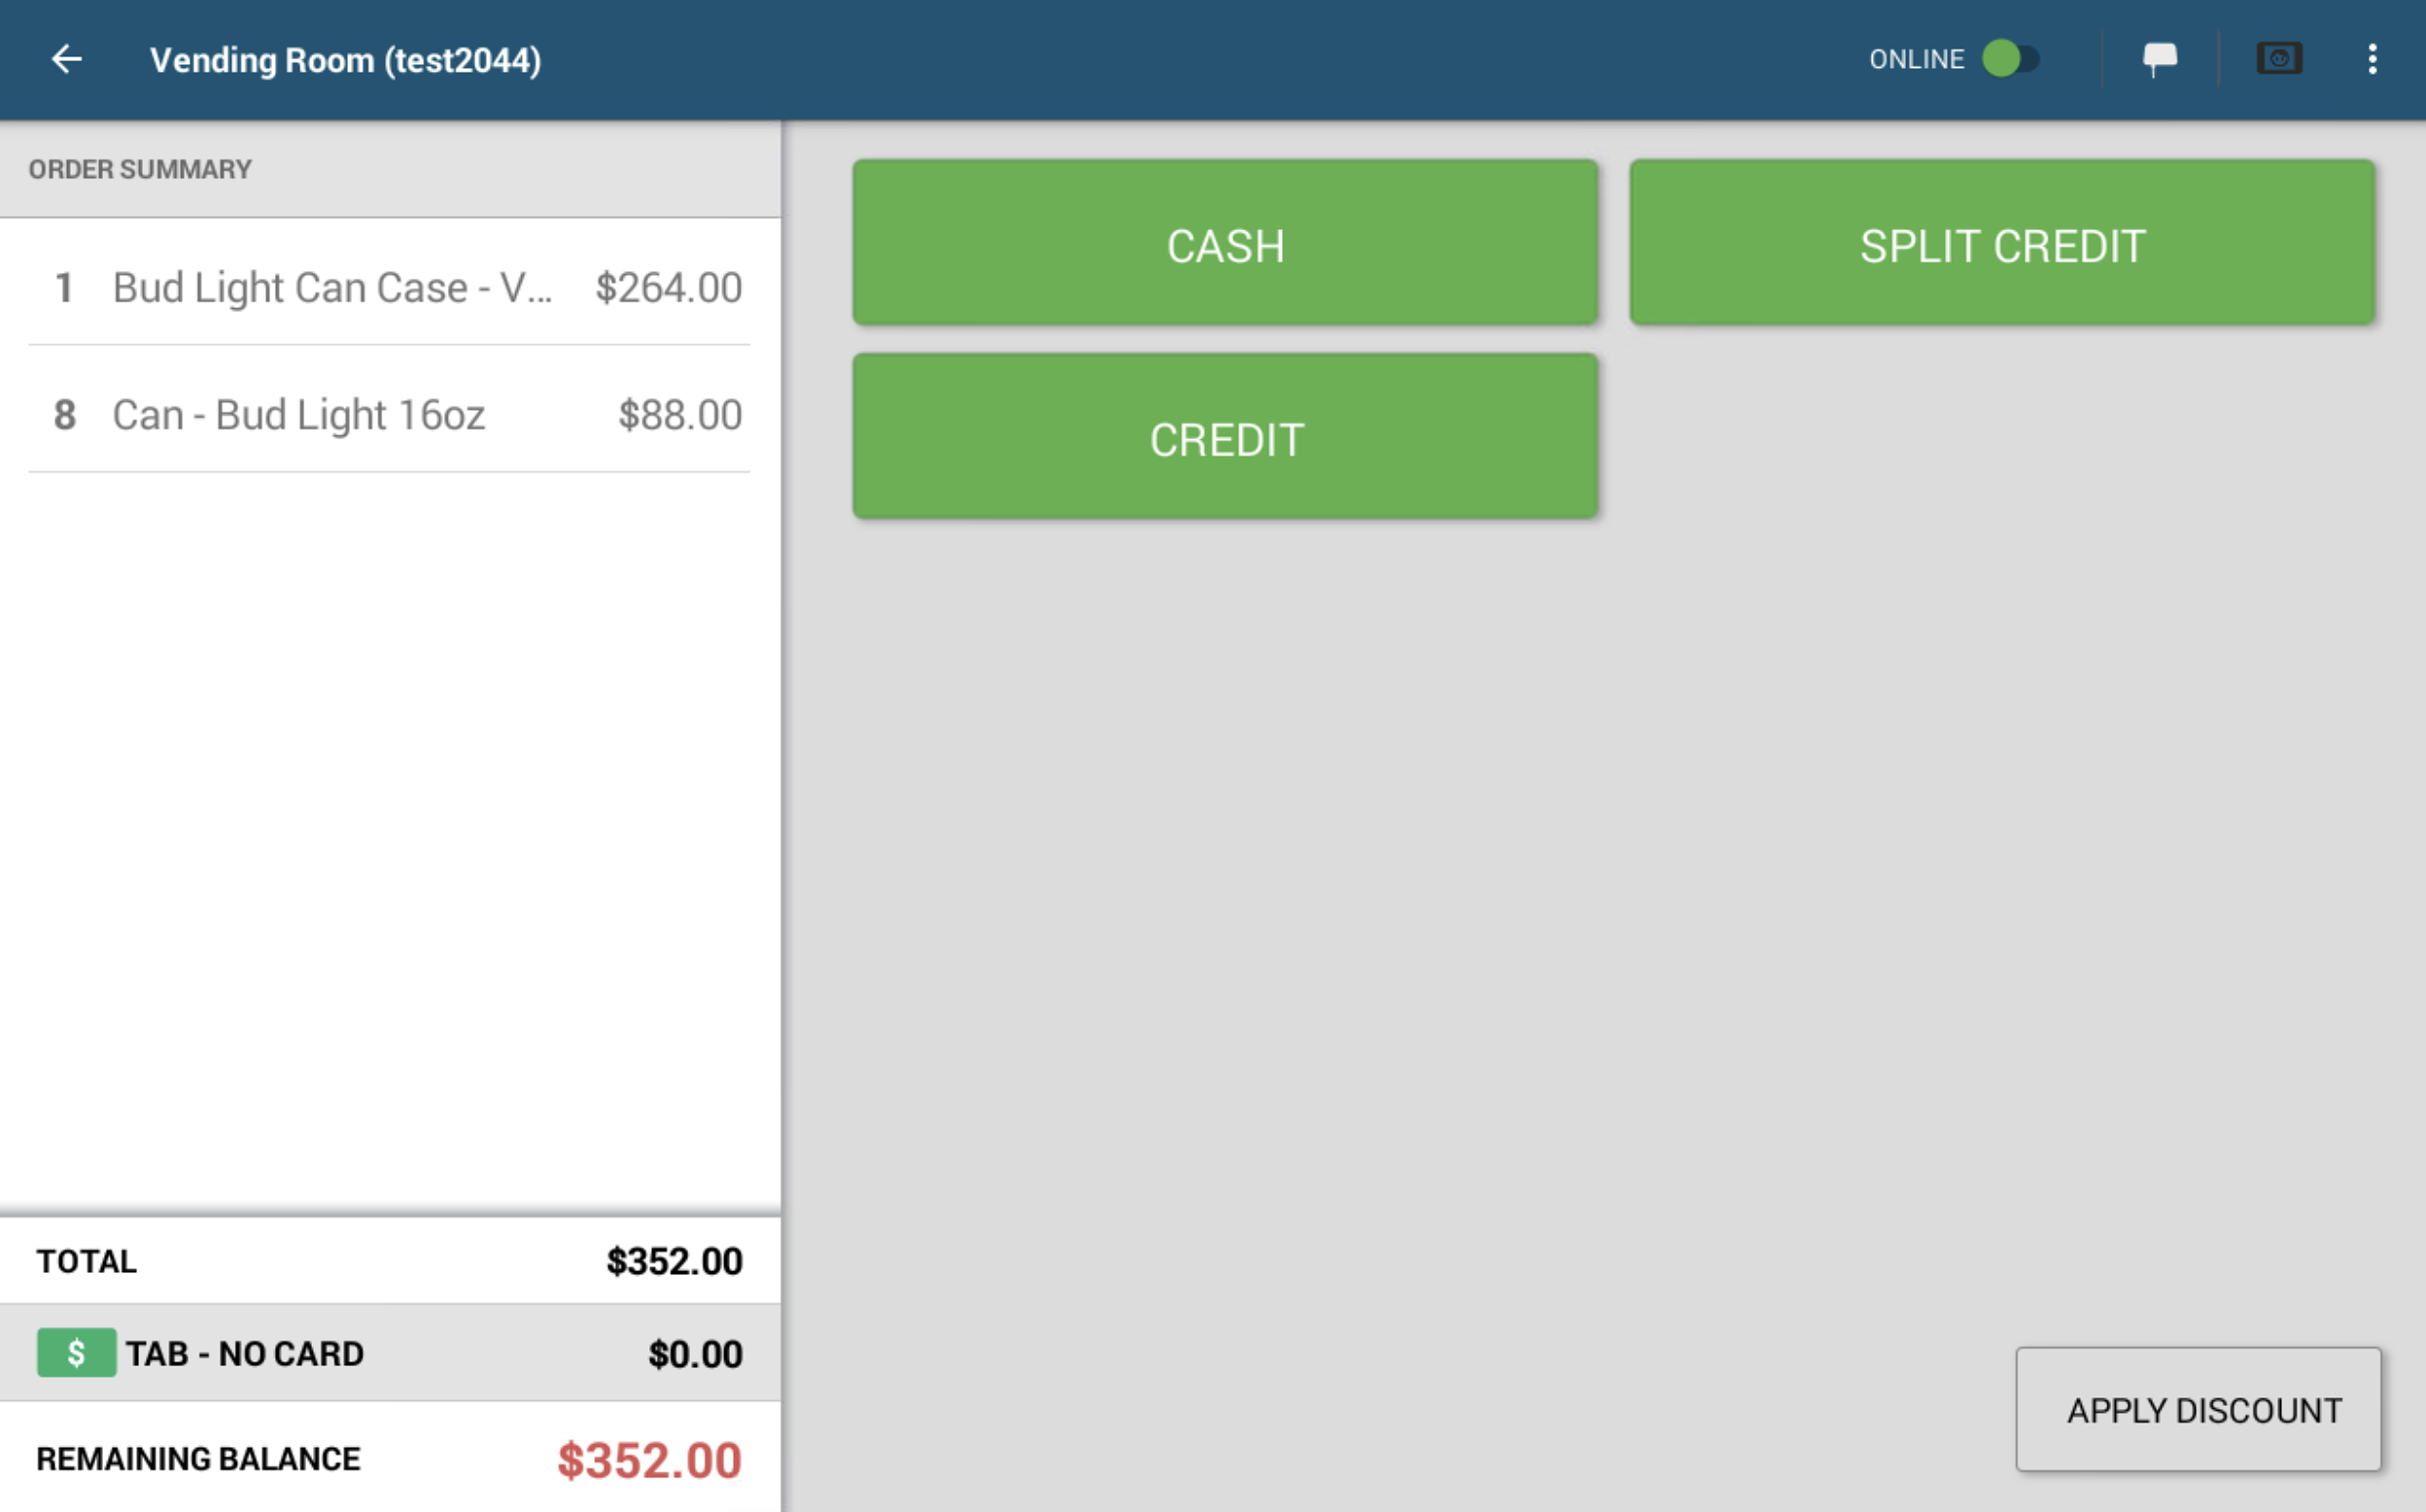Click the Vending Room (test2044) title
Image resolution: width=2426 pixels, height=1512 pixels.
pos(346,60)
